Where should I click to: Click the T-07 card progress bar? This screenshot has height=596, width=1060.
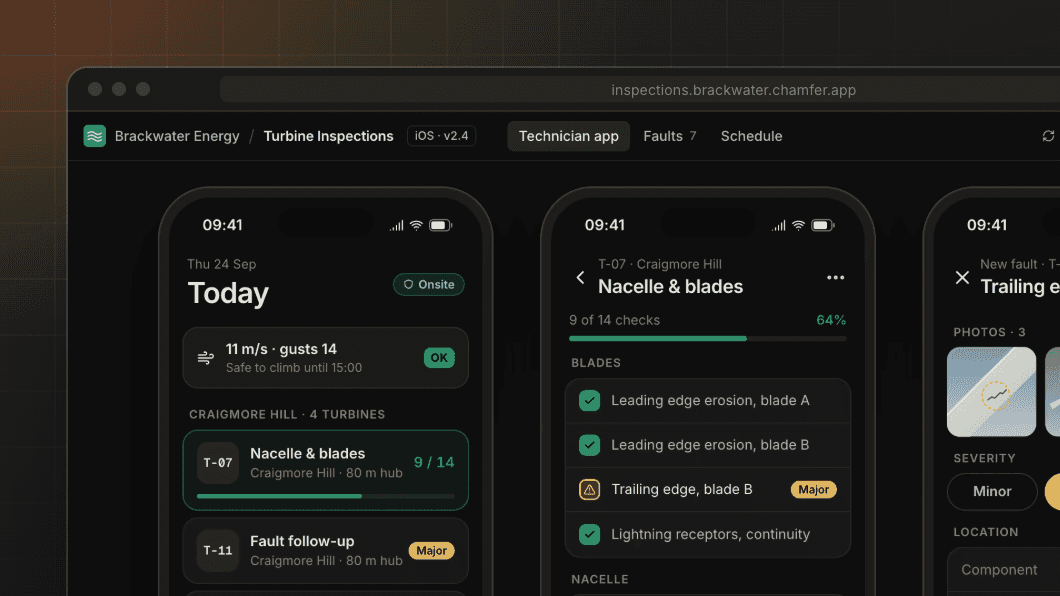click(x=325, y=496)
